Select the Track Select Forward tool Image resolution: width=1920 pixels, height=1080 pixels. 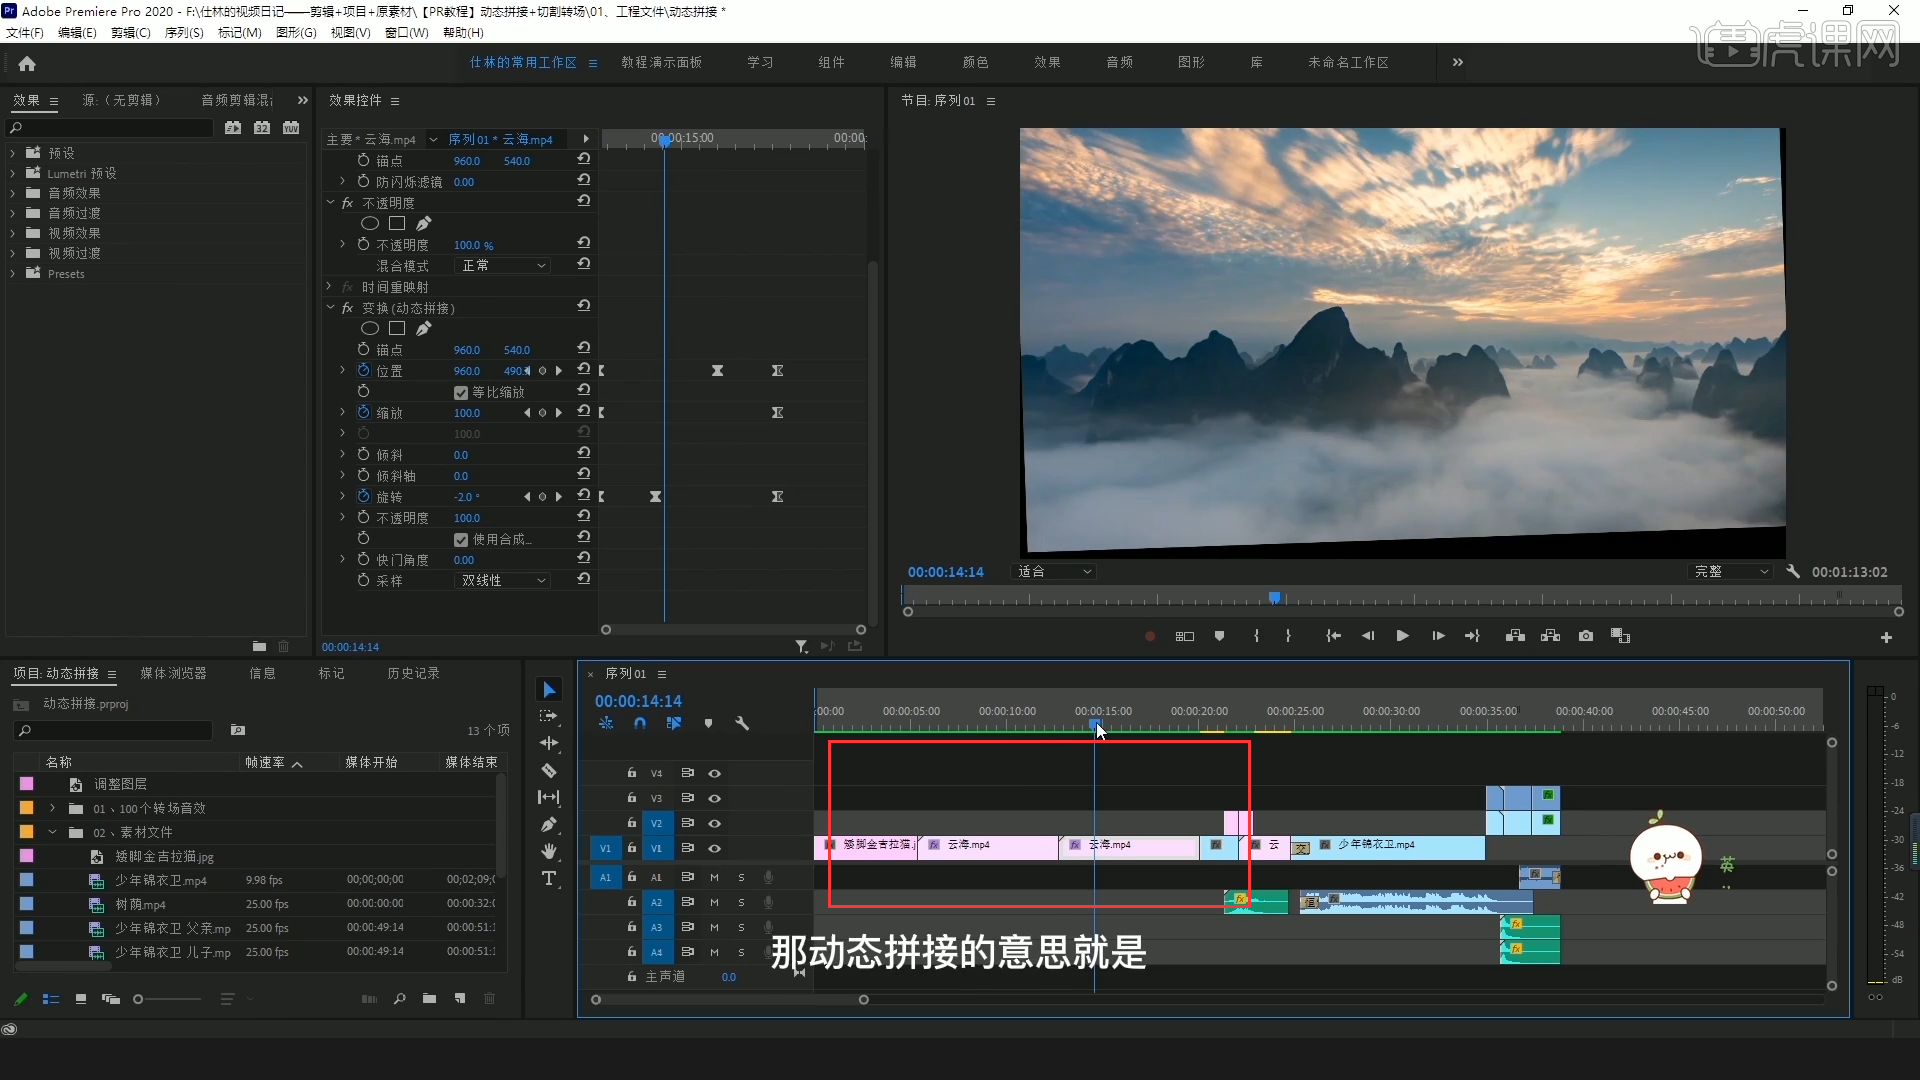coord(549,716)
